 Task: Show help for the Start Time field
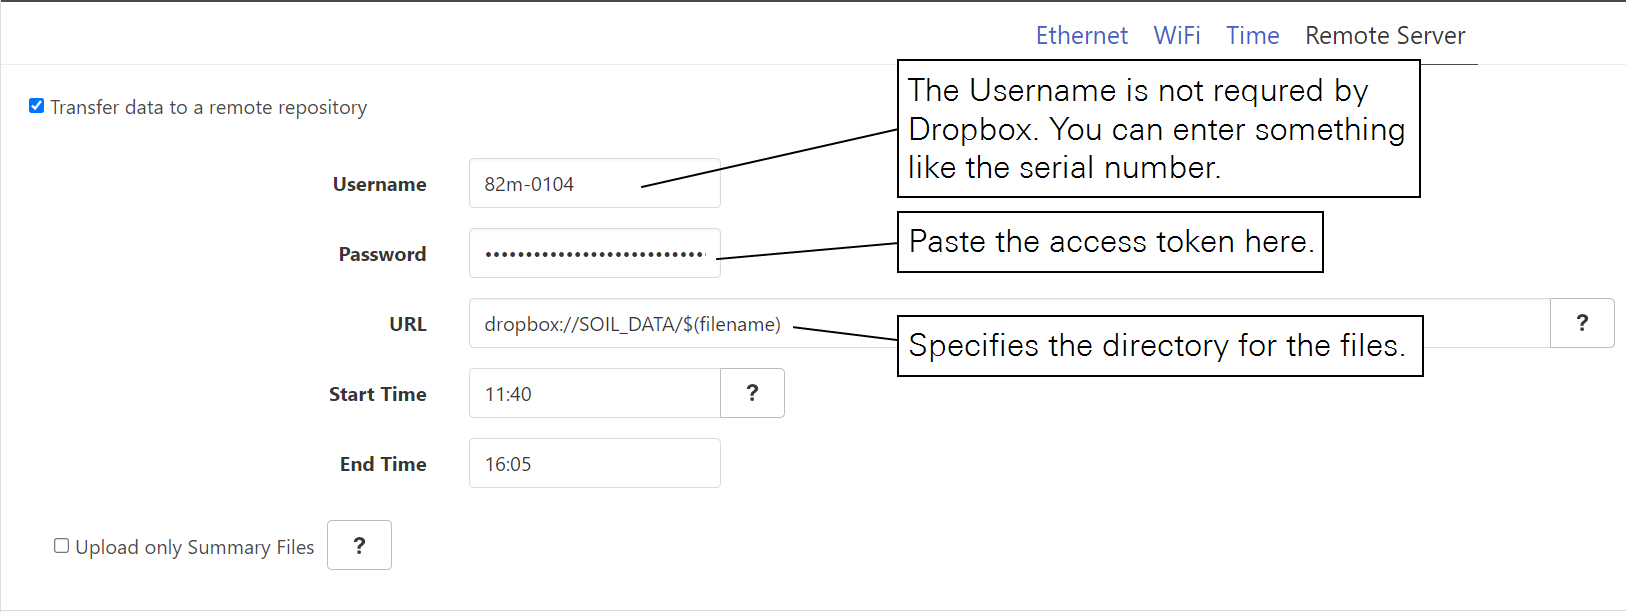pos(752,393)
